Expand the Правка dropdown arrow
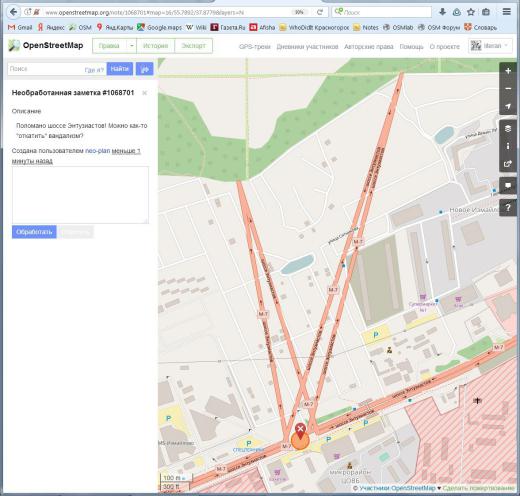 pos(132,46)
